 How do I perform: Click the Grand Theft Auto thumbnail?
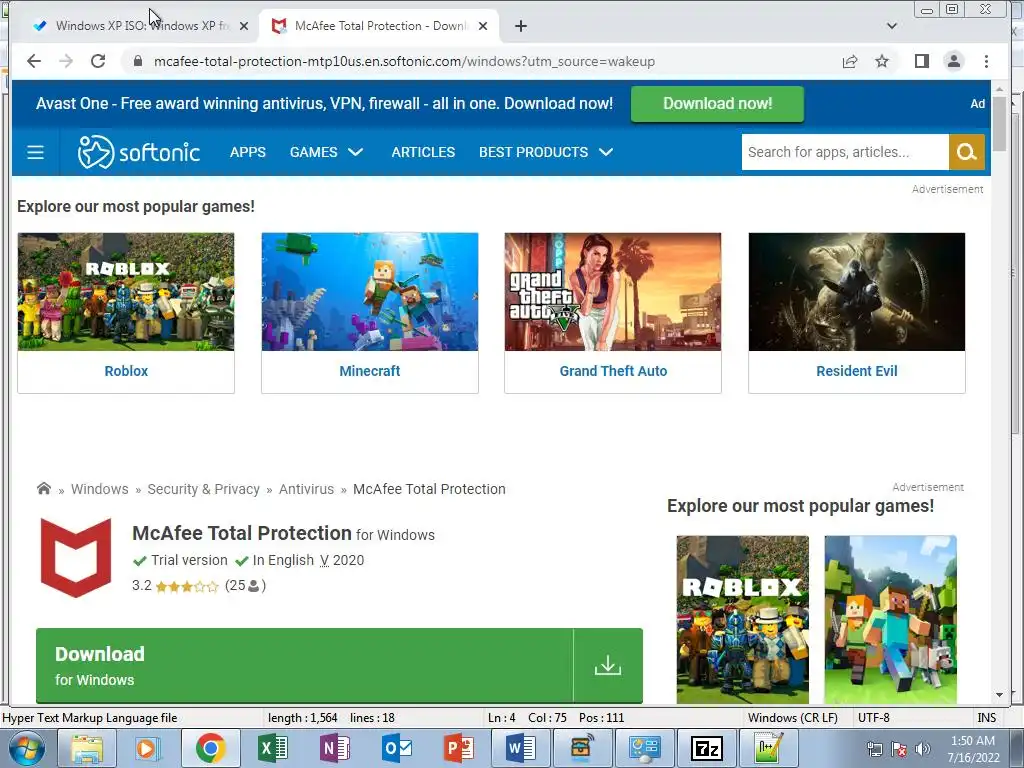613,292
